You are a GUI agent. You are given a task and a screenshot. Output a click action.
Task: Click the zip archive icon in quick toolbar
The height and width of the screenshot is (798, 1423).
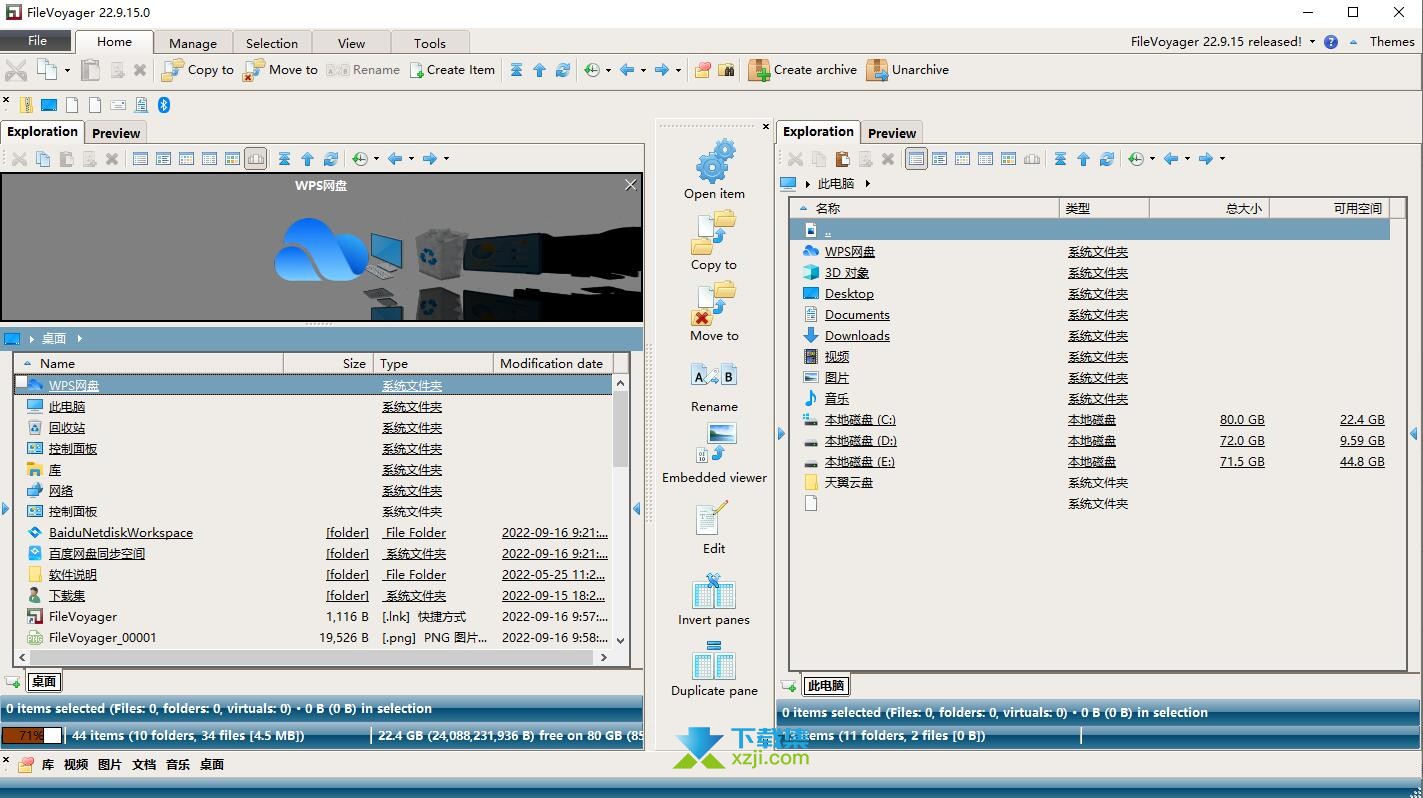pos(27,105)
